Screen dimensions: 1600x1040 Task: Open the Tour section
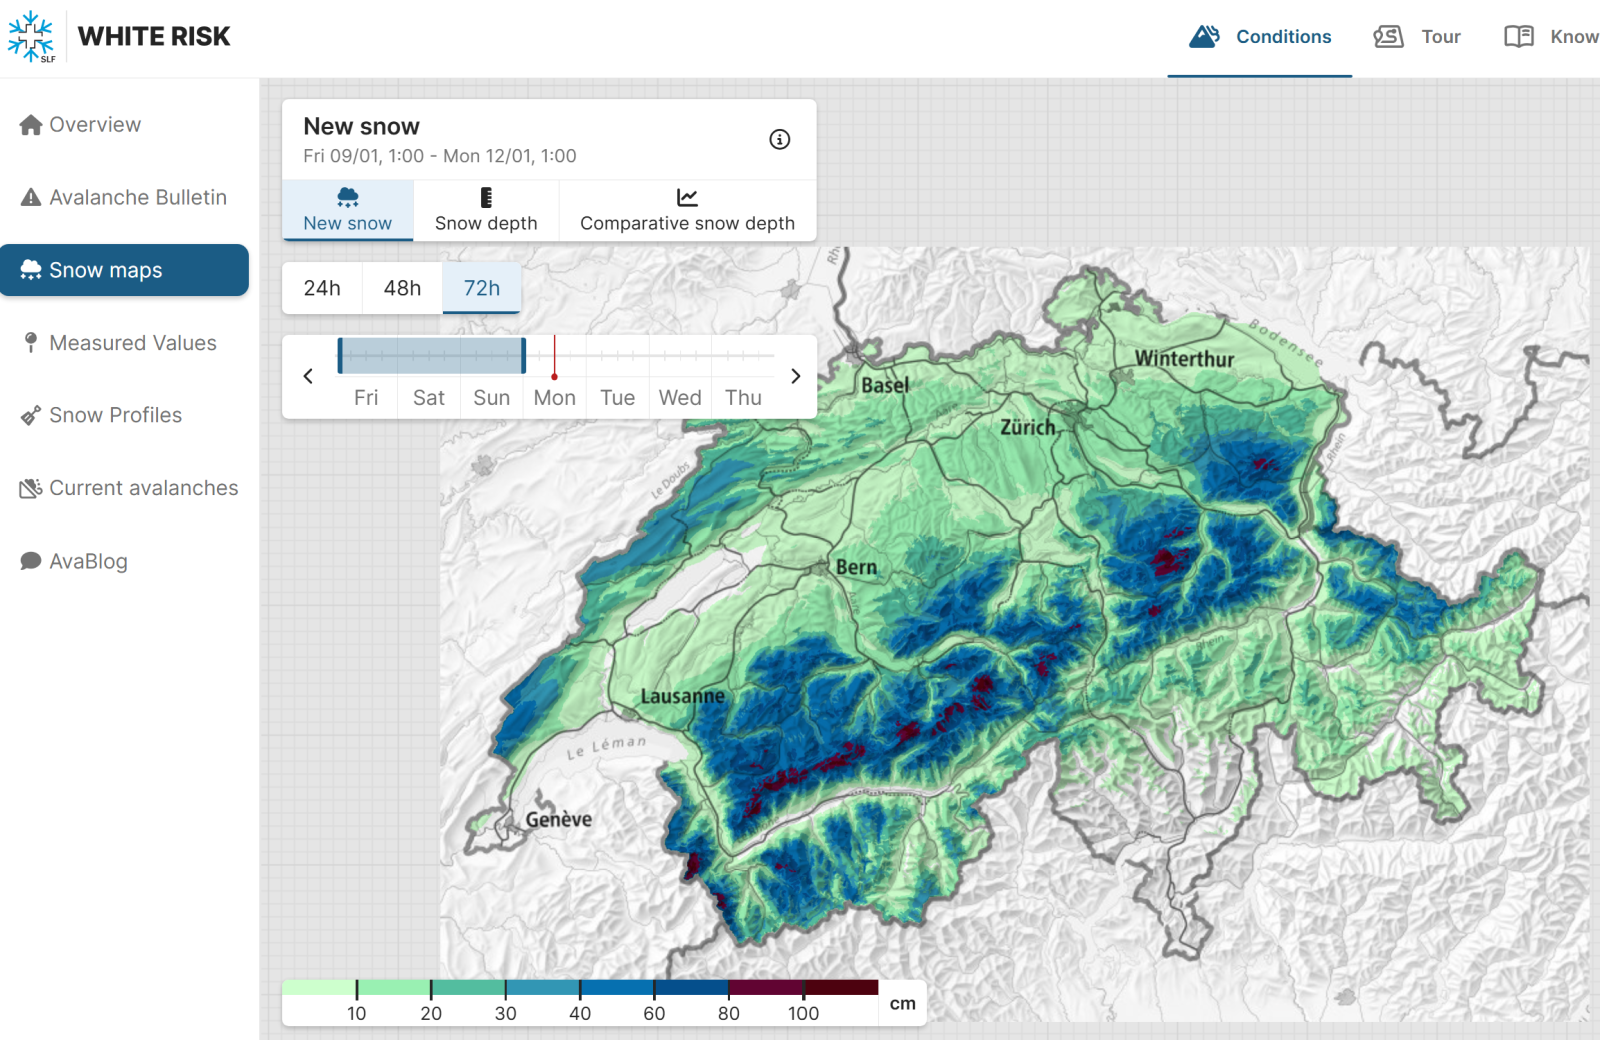point(1417,37)
